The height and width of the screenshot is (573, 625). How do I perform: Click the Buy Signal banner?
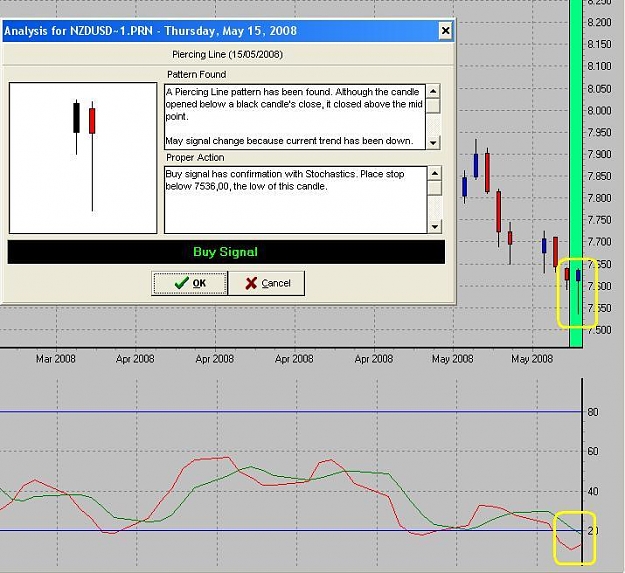pos(226,252)
